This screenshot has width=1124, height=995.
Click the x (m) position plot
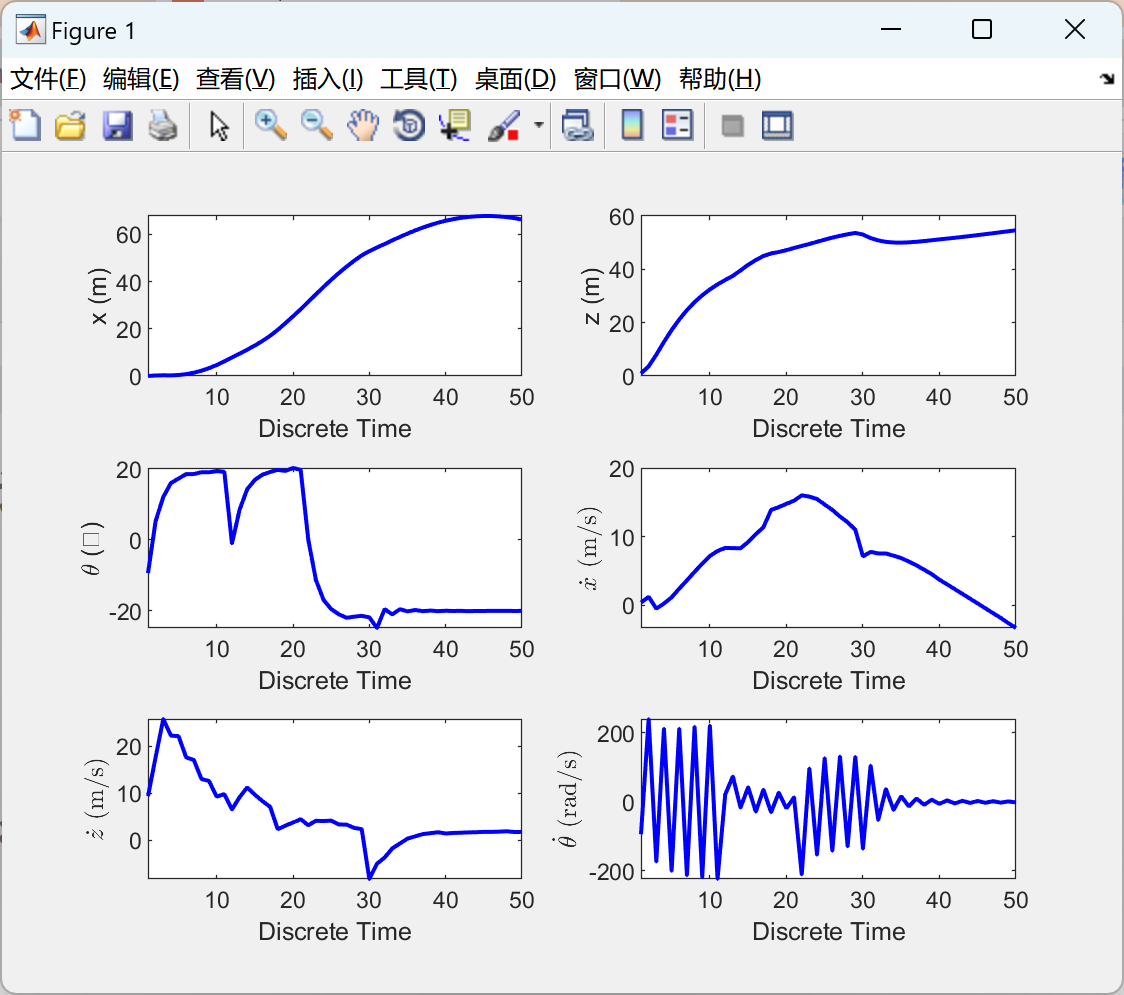click(335, 295)
